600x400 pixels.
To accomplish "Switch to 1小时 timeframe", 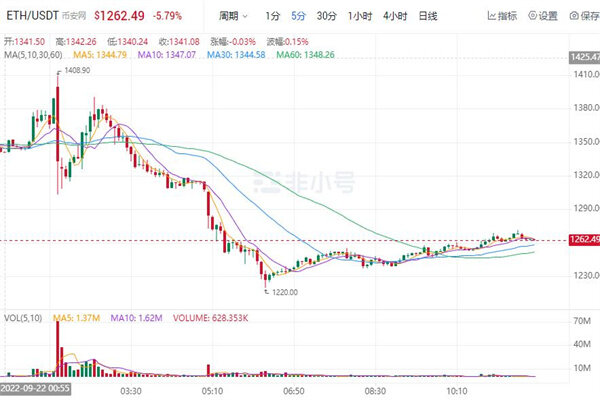I will click(359, 16).
